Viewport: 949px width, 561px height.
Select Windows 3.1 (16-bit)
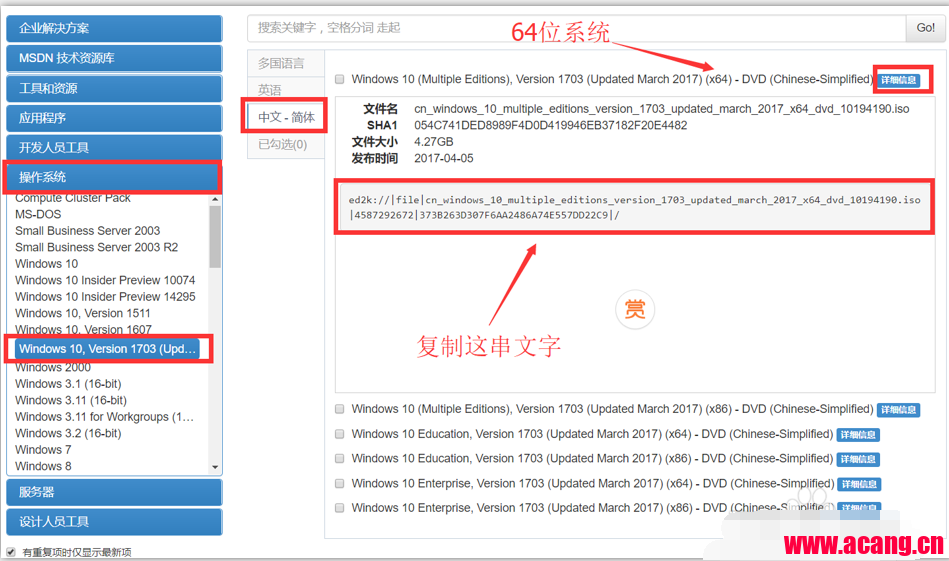pos(68,384)
